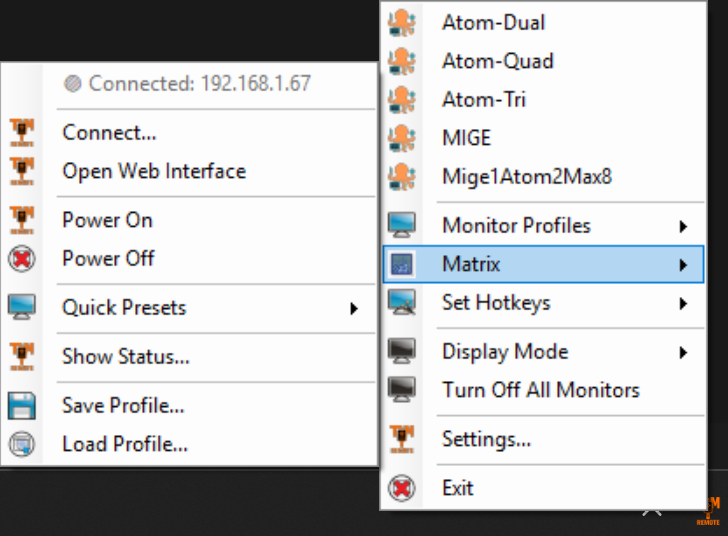Click the grey status dot next to Connected
728x536 pixels.
[x=73, y=84]
